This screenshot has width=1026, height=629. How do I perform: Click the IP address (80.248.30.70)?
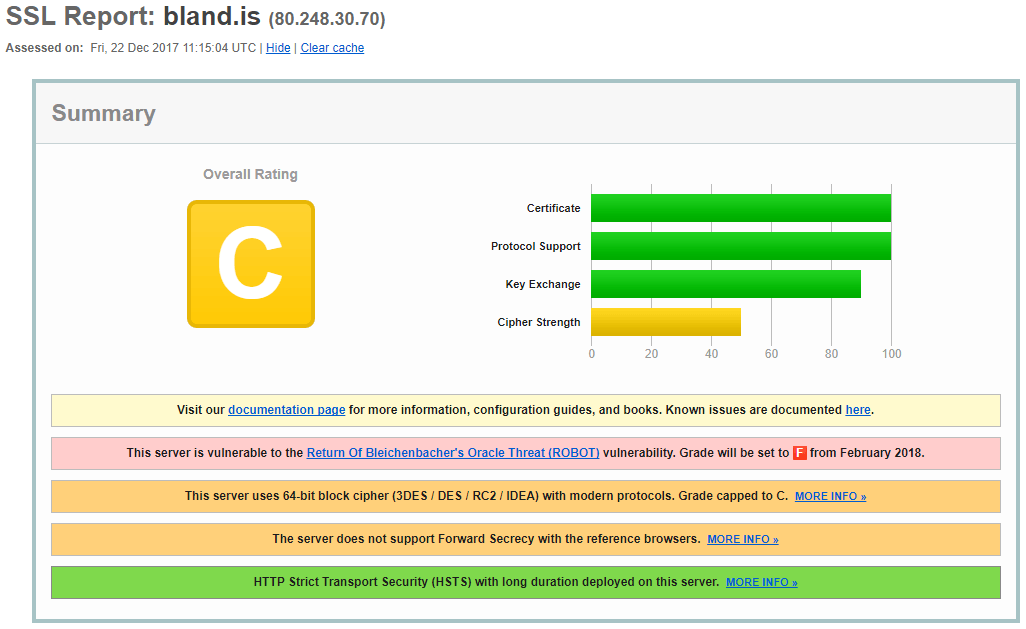[327, 19]
